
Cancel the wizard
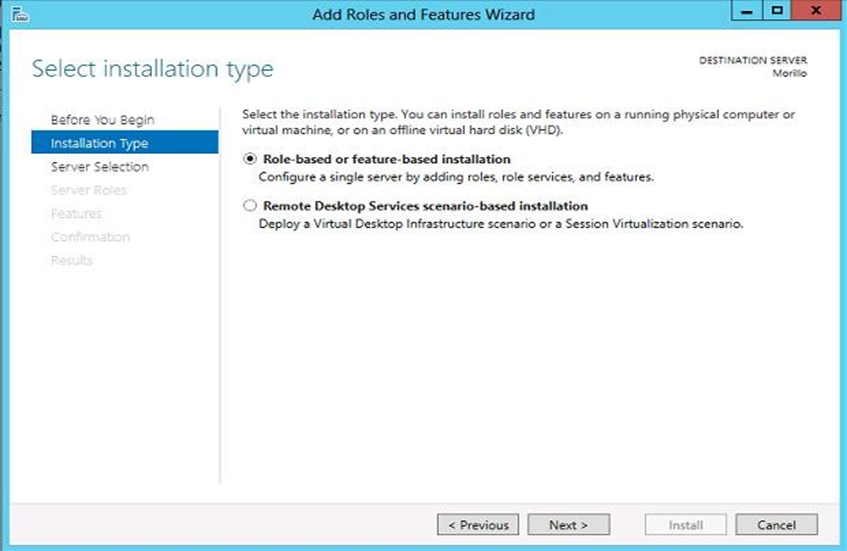(776, 525)
